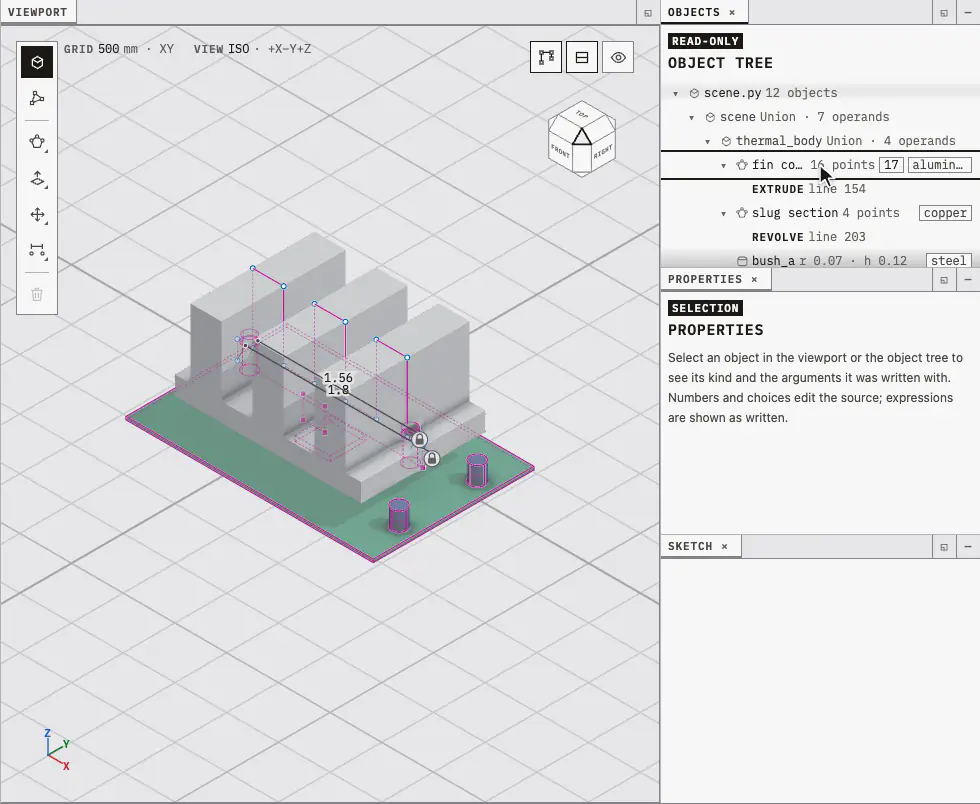Toggle the section split view button
This screenshot has height=804, width=980.
582,57
